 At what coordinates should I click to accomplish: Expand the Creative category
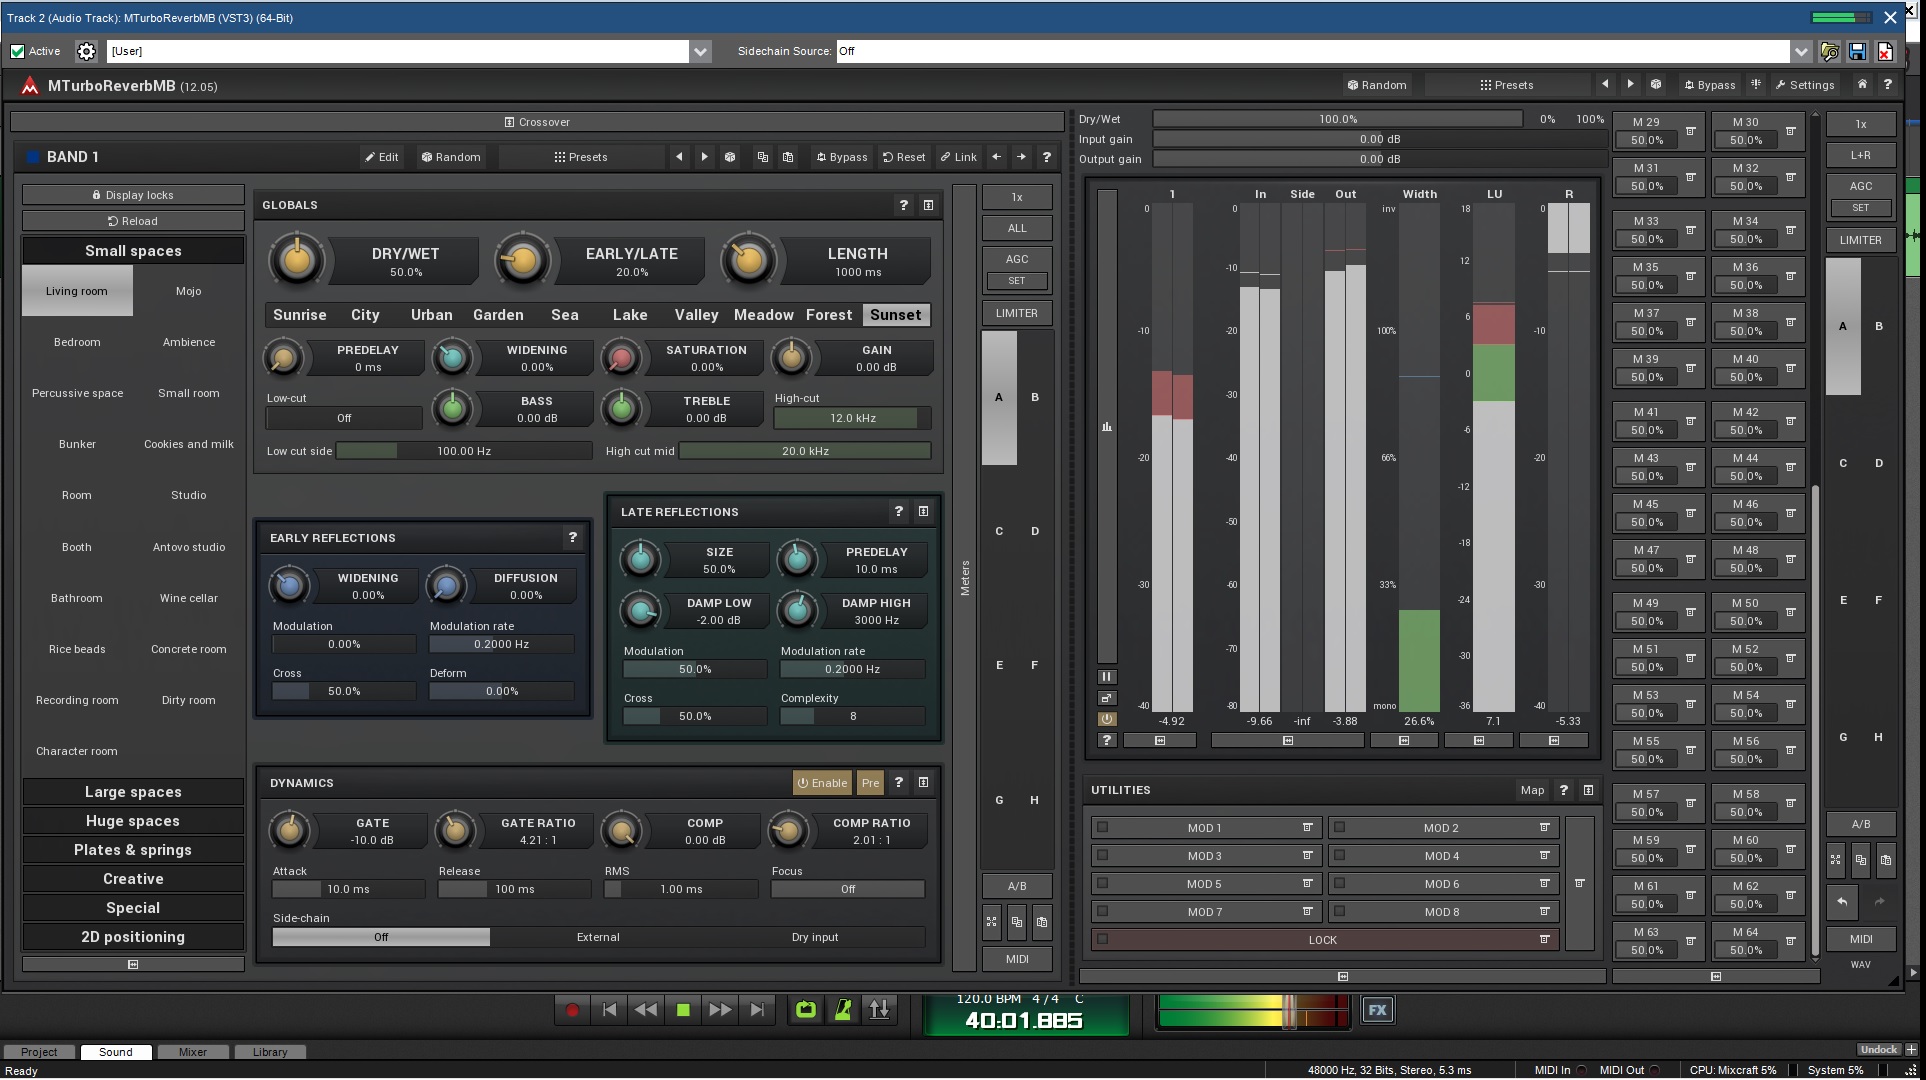click(x=133, y=879)
